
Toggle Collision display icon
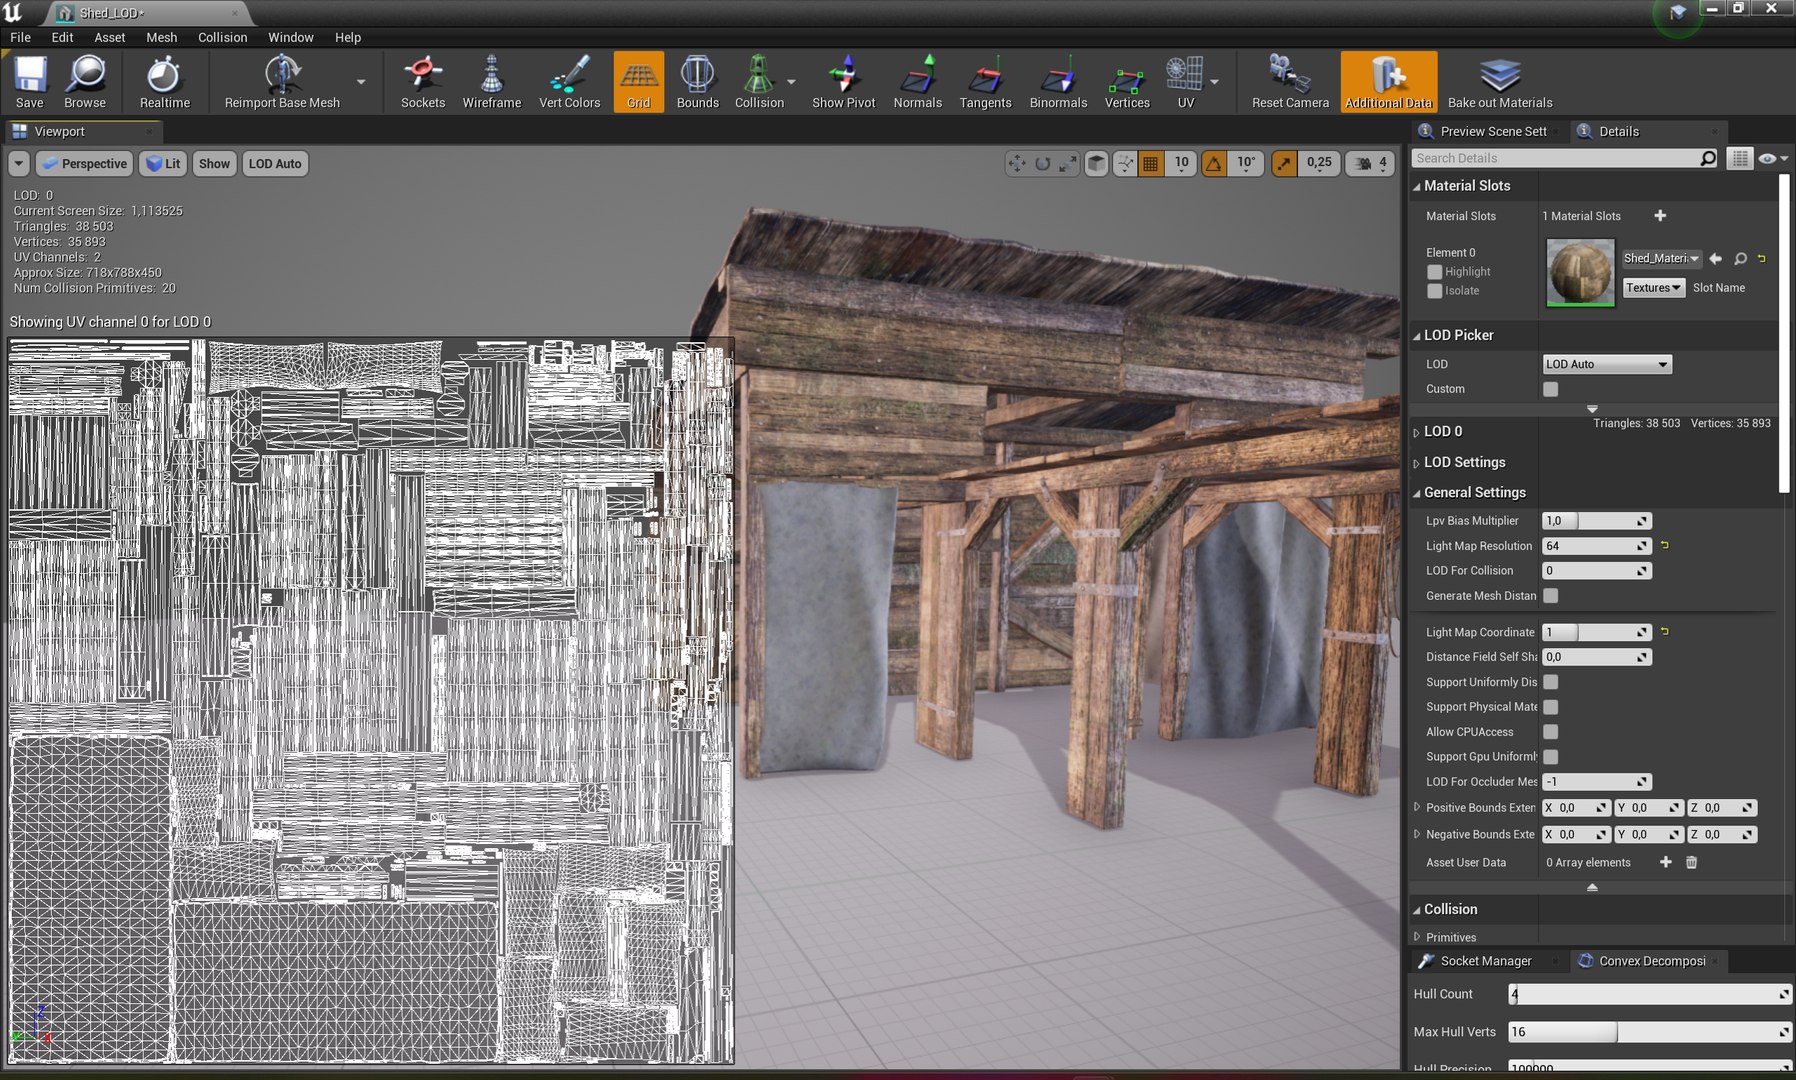point(759,82)
